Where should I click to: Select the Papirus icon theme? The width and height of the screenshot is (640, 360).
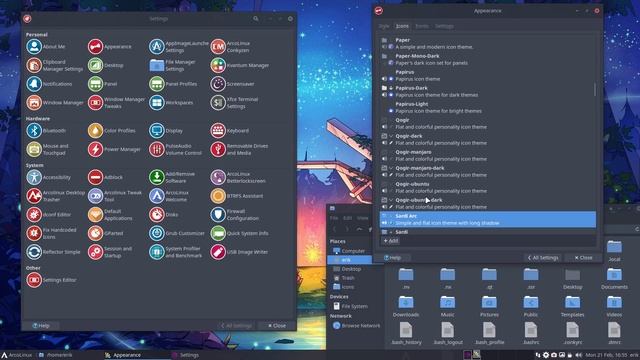pyautogui.click(x=488, y=76)
